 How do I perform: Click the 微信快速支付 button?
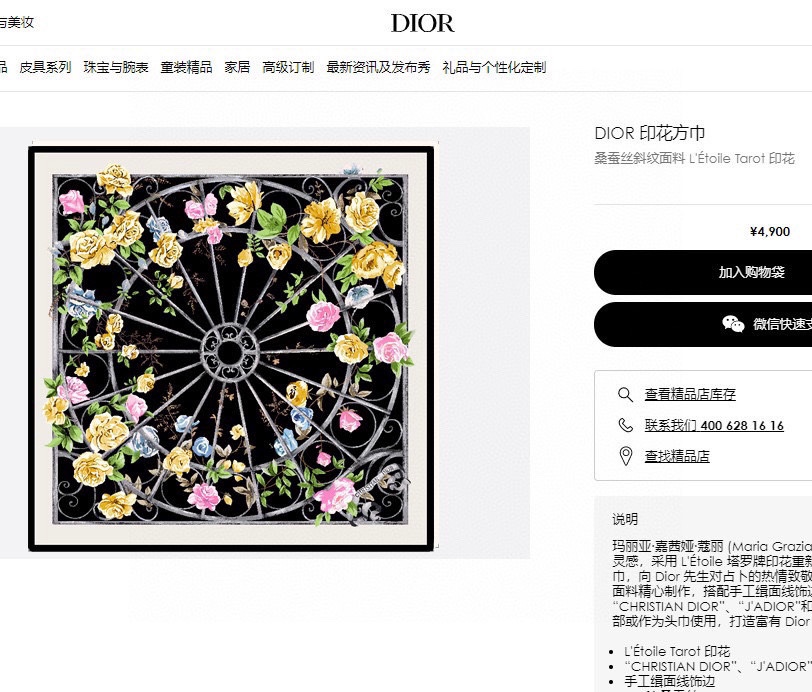click(x=703, y=324)
